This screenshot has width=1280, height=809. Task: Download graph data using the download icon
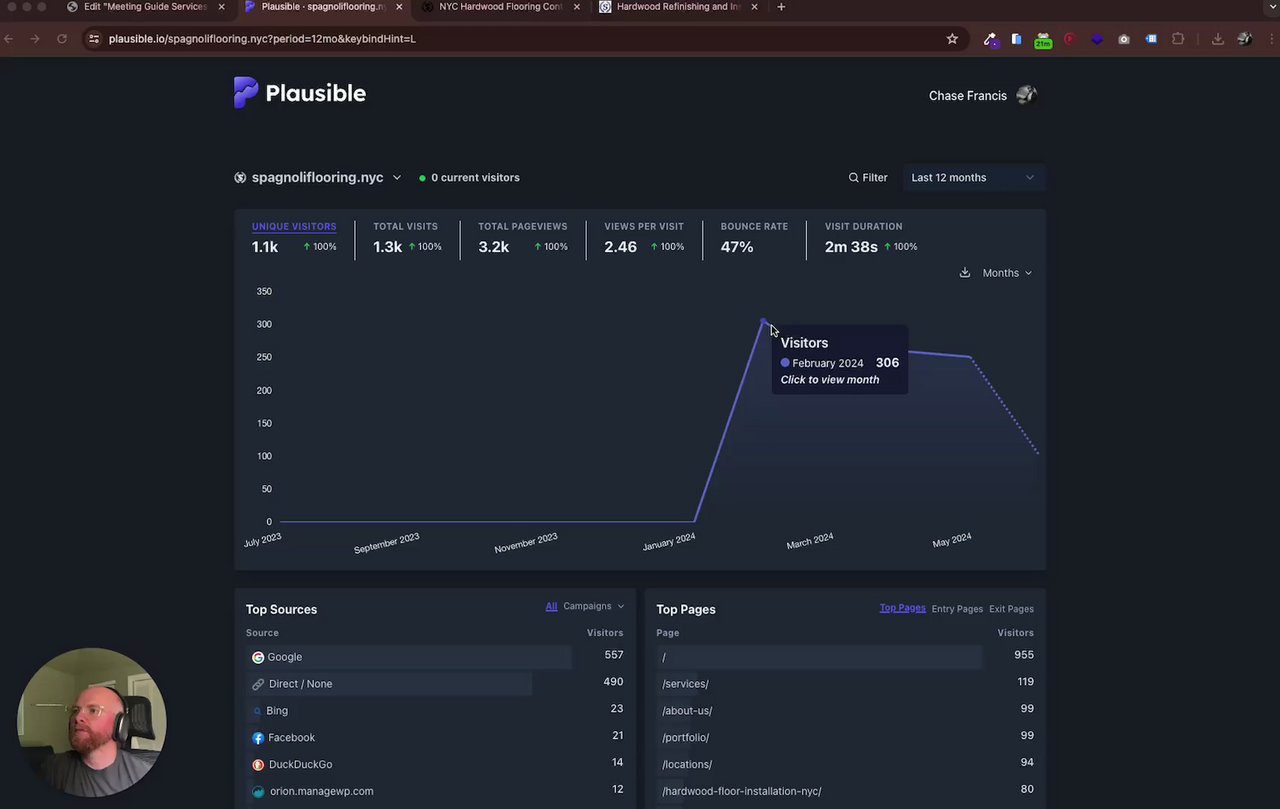coord(964,272)
